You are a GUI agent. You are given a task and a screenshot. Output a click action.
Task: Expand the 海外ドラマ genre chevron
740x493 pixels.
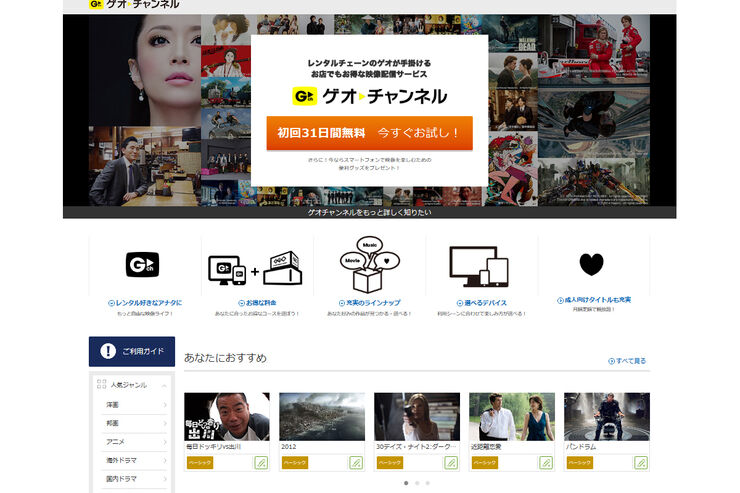(x=165, y=460)
